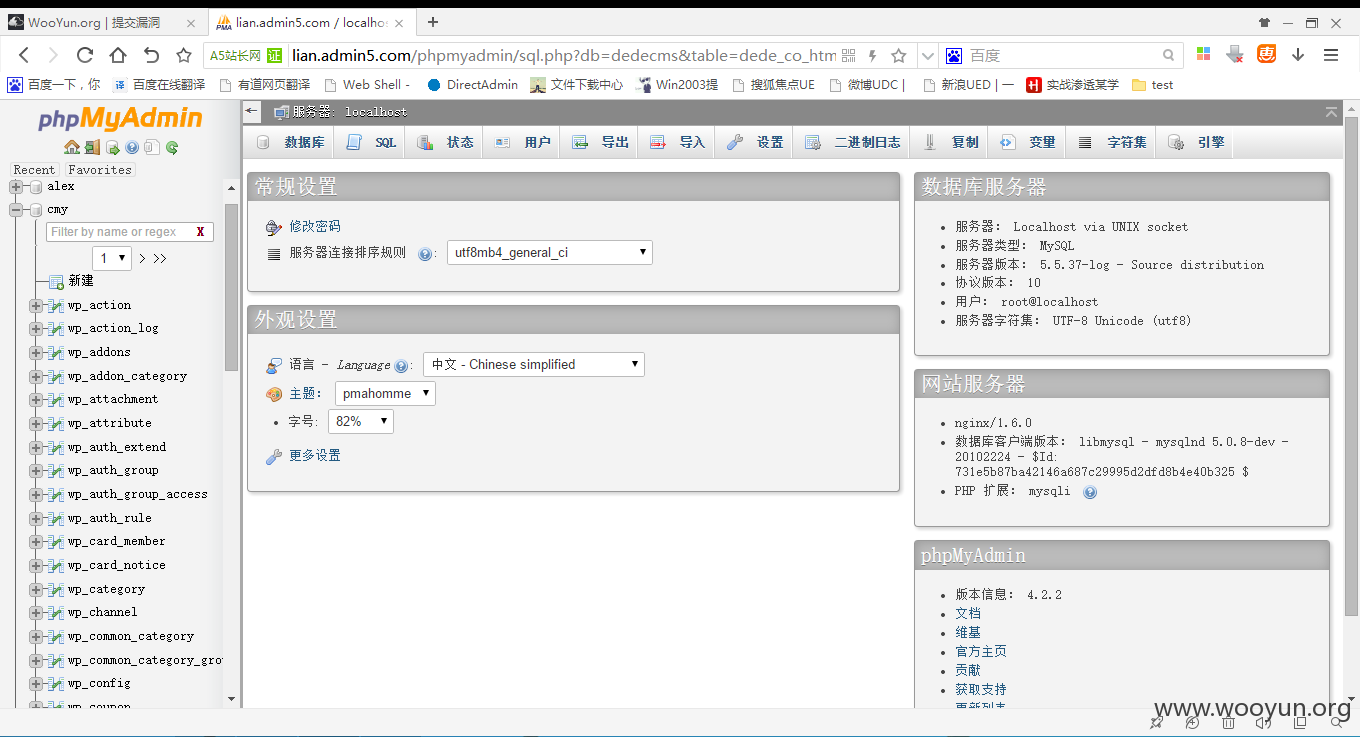
Task: Click the MySQL documentation pages icon
Action: coord(151,148)
